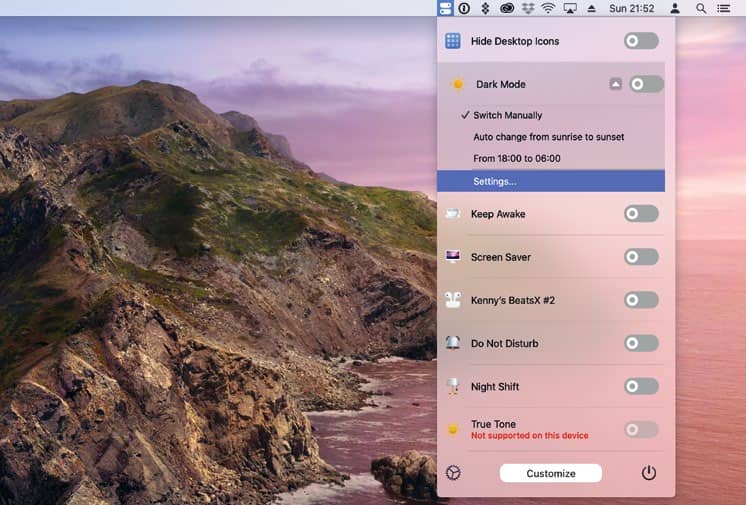Click the power quit icon
The width and height of the screenshot is (746, 505).
pyautogui.click(x=648, y=473)
